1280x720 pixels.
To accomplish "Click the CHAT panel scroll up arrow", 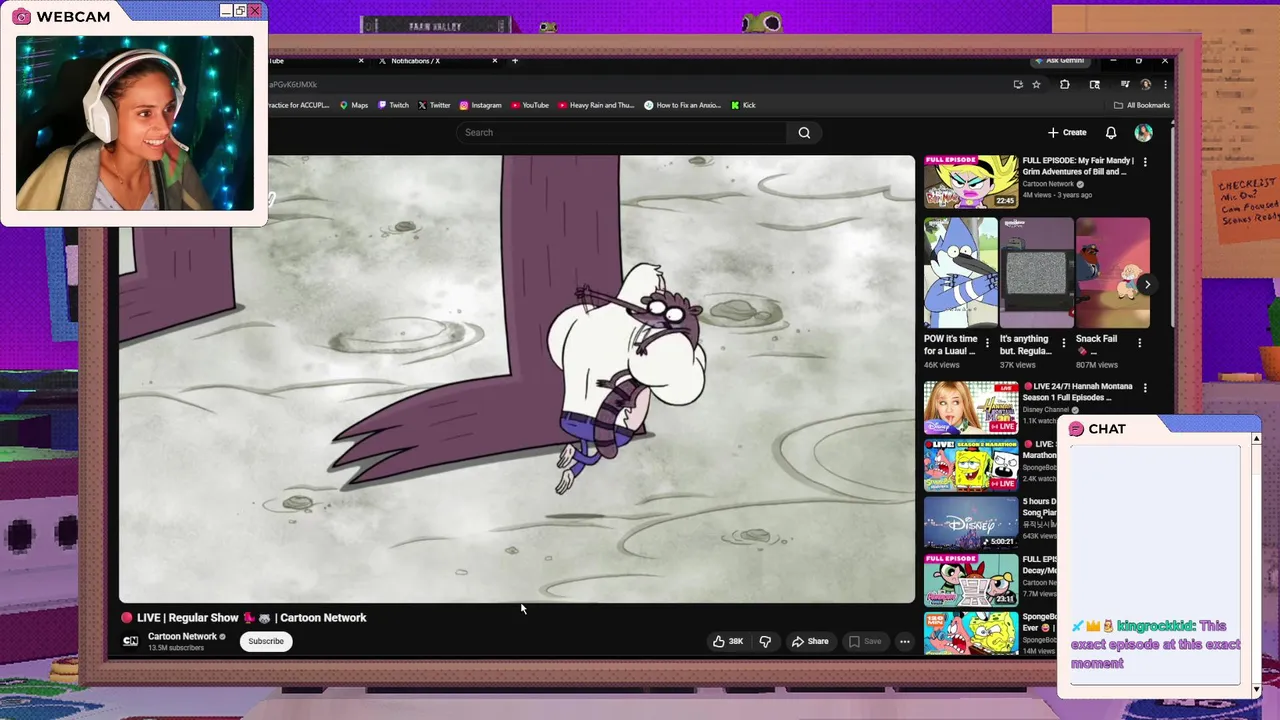I will [x=1256, y=439].
